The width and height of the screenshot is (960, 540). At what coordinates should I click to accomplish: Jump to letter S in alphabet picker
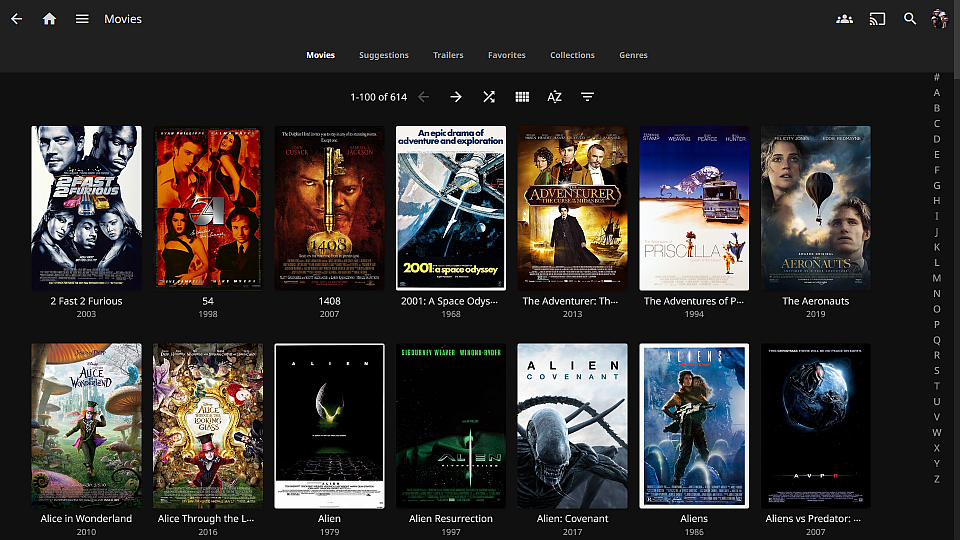(937, 371)
